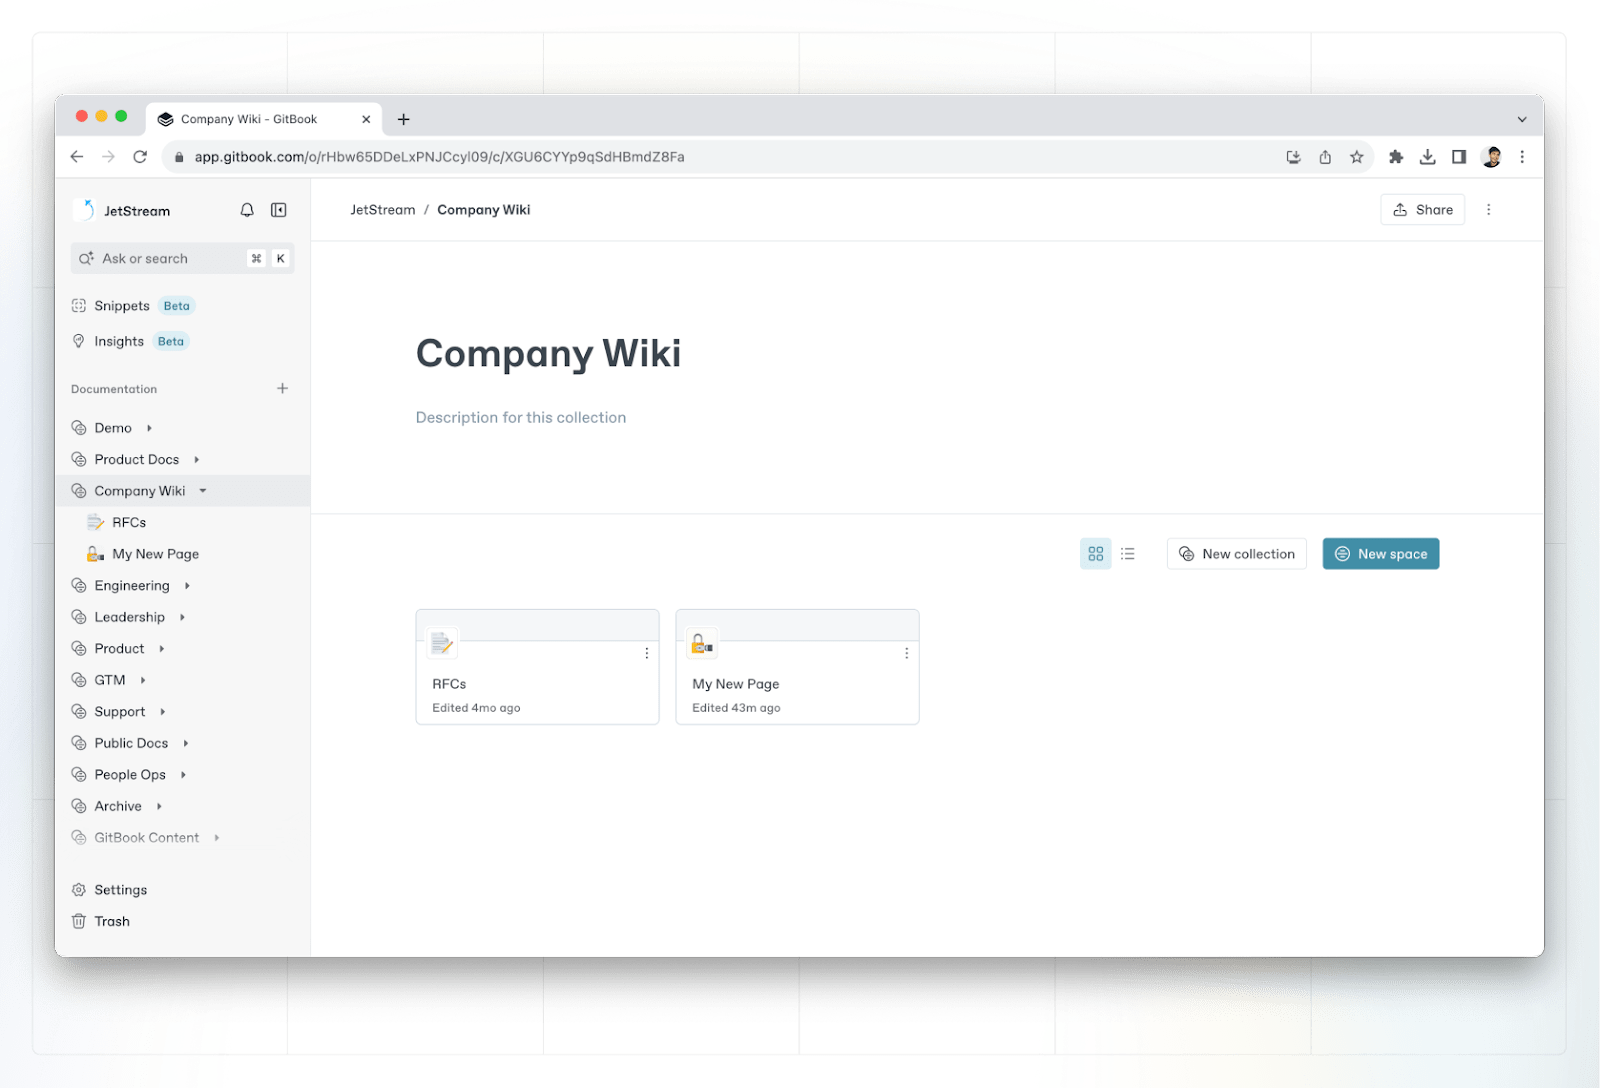Click the New collection button
Image resolution: width=1600 pixels, height=1088 pixels.
[x=1237, y=554]
